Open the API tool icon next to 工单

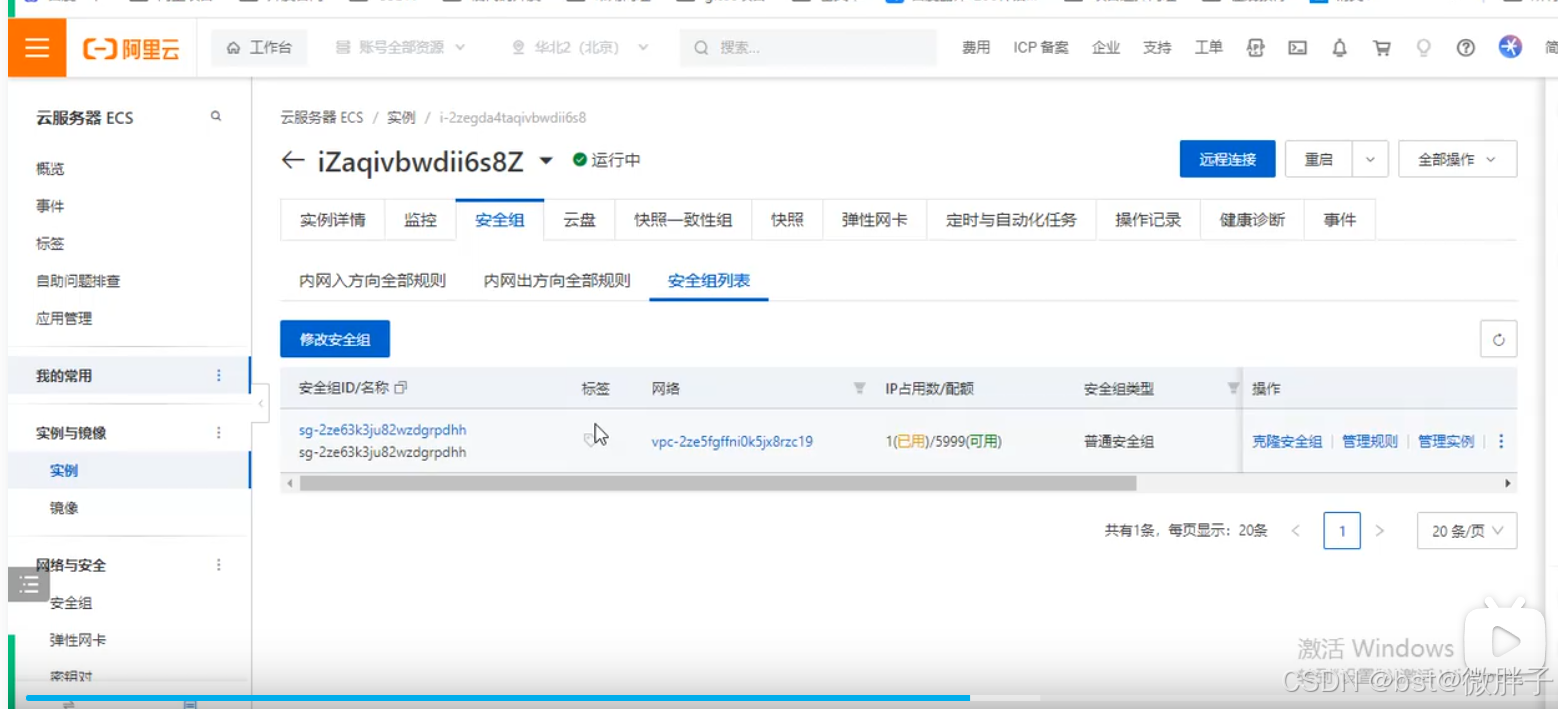tap(1255, 47)
